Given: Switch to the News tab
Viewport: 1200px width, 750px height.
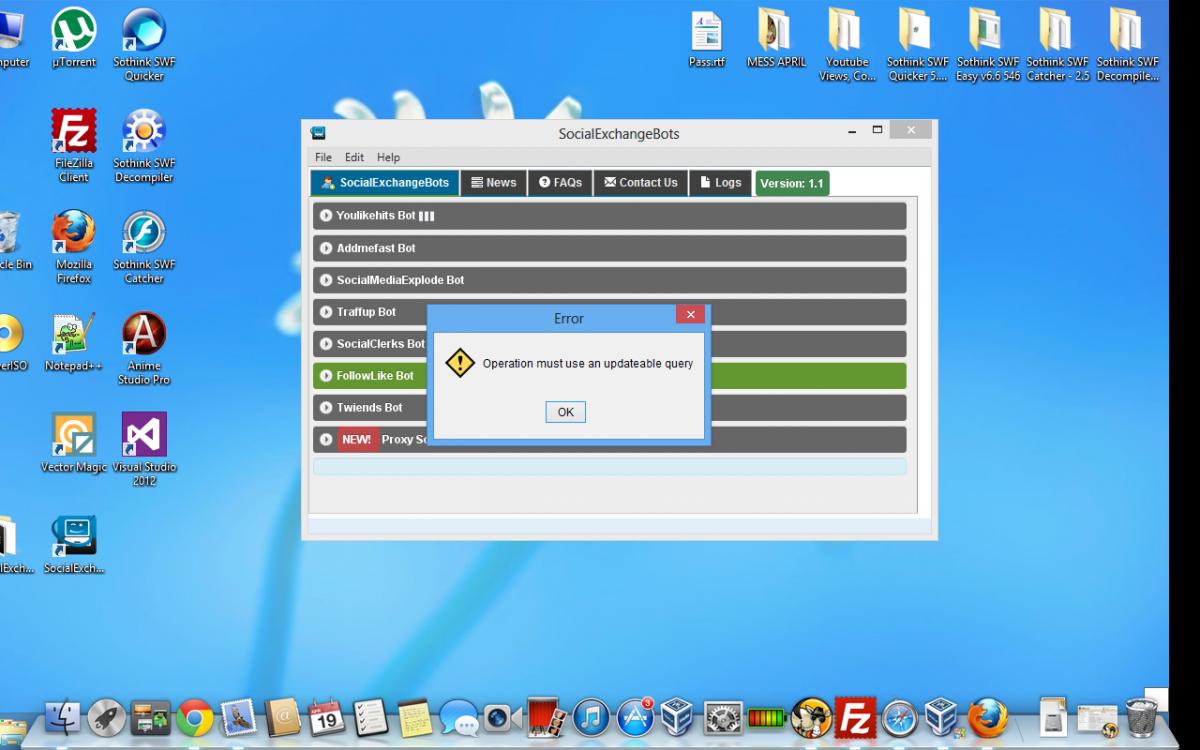Looking at the screenshot, I should (494, 183).
